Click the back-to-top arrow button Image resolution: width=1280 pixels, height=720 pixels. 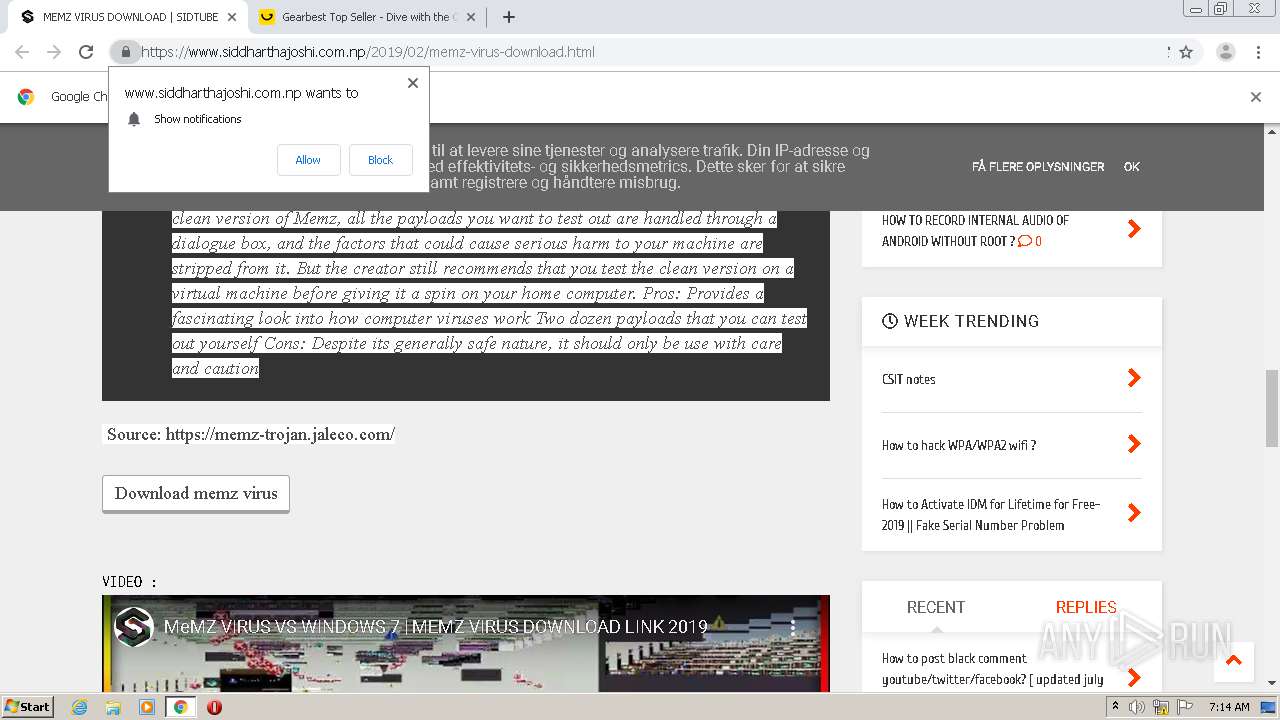point(1233,661)
